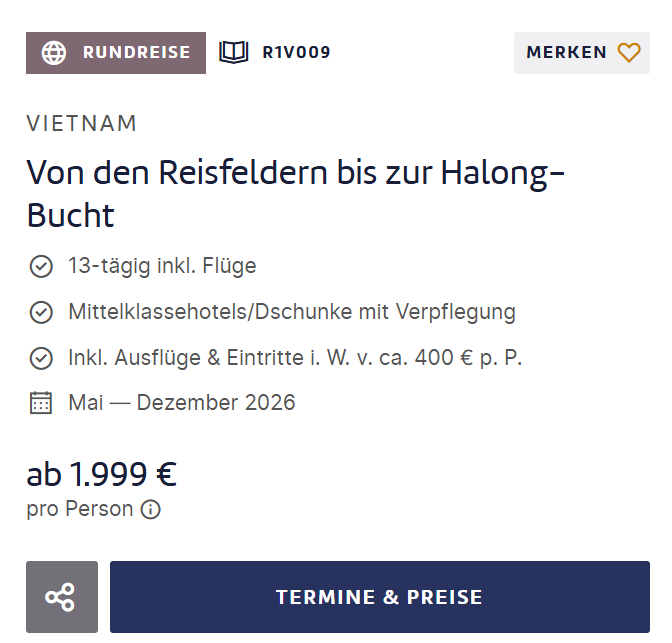
Task: Click checkmark icon beside Ausflüge & Eintritte
Action: coord(41,358)
